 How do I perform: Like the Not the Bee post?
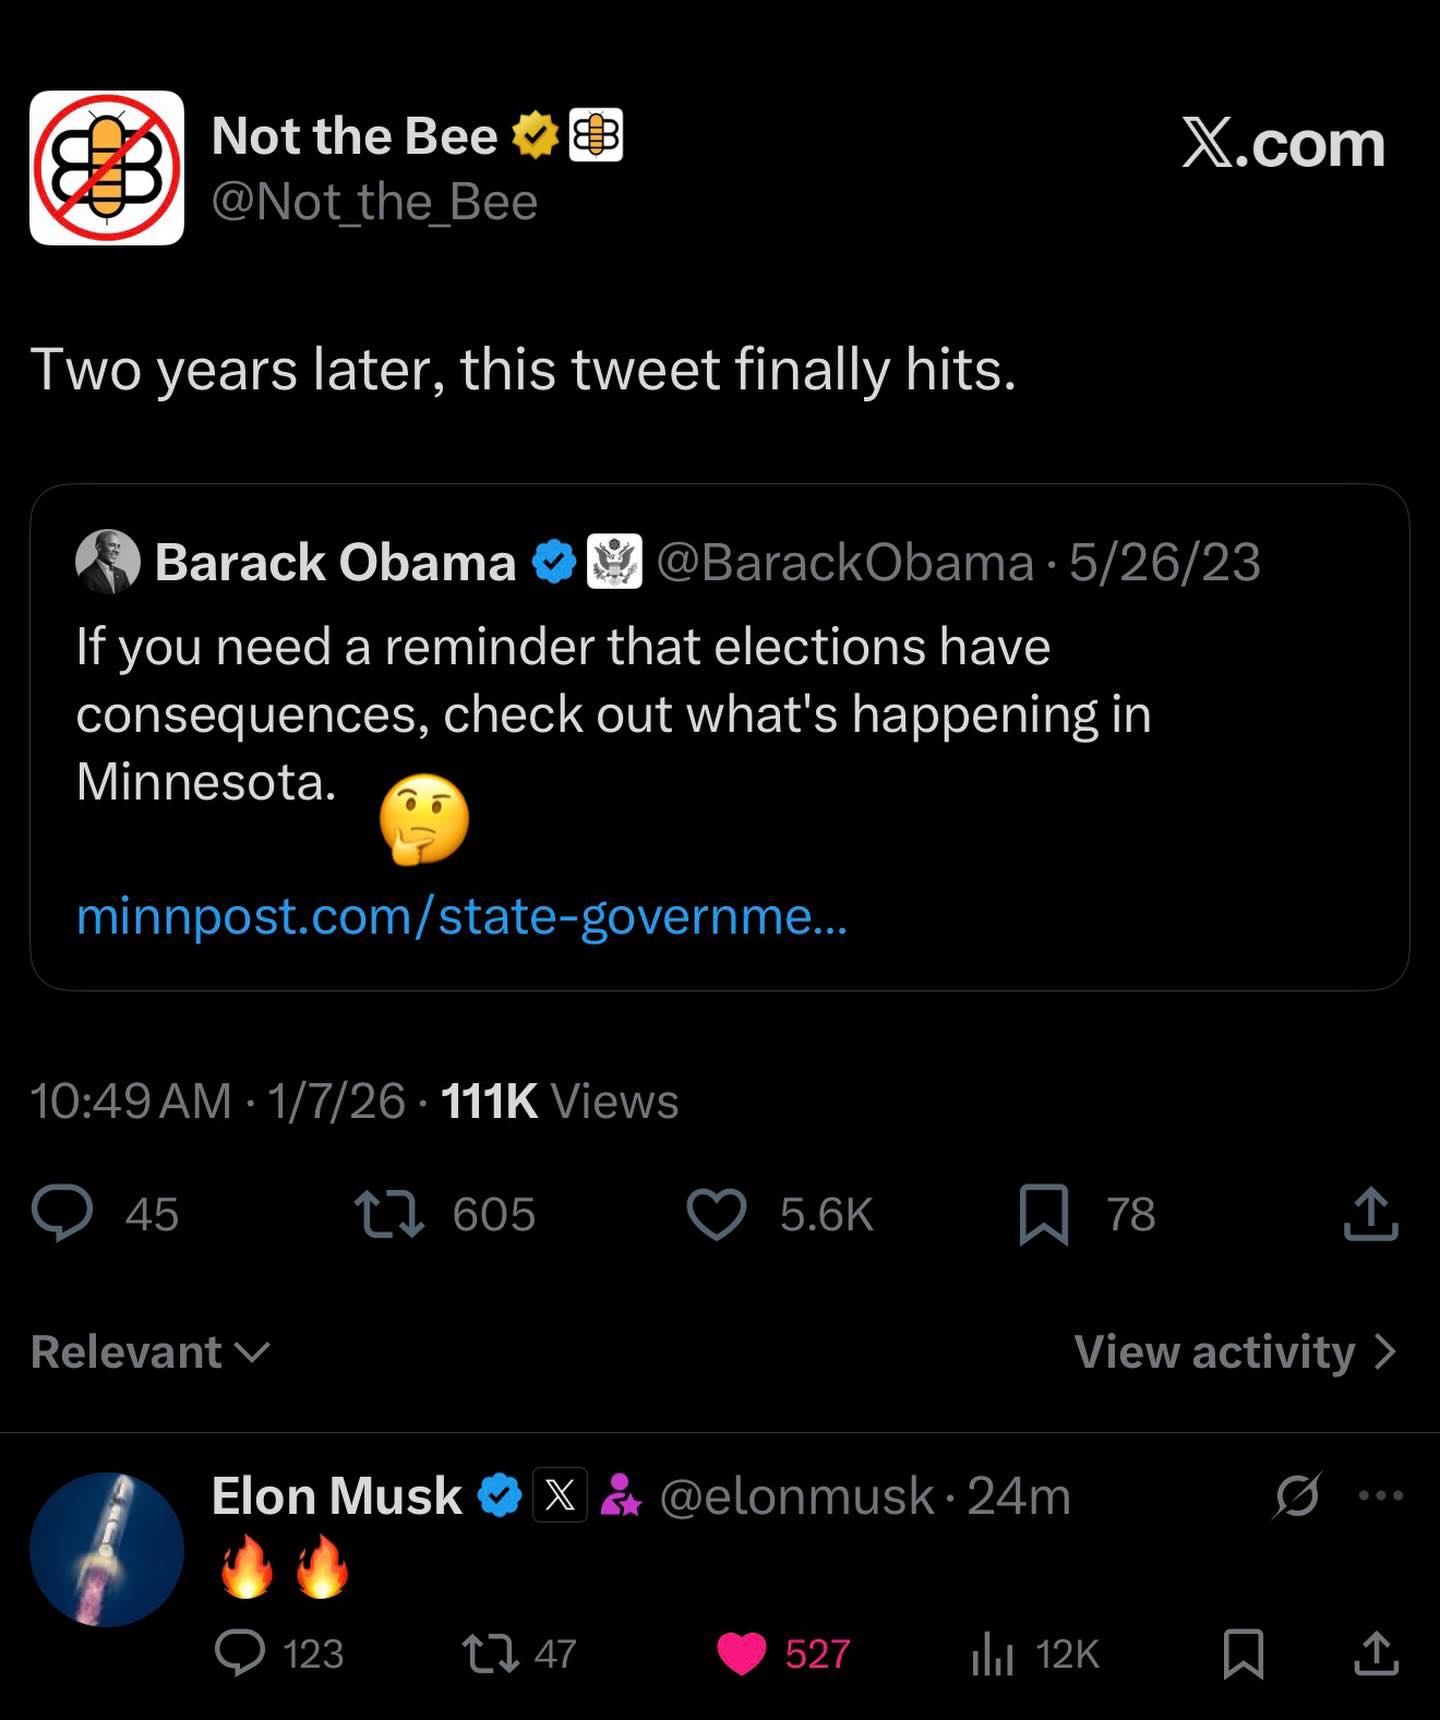click(x=717, y=1214)
